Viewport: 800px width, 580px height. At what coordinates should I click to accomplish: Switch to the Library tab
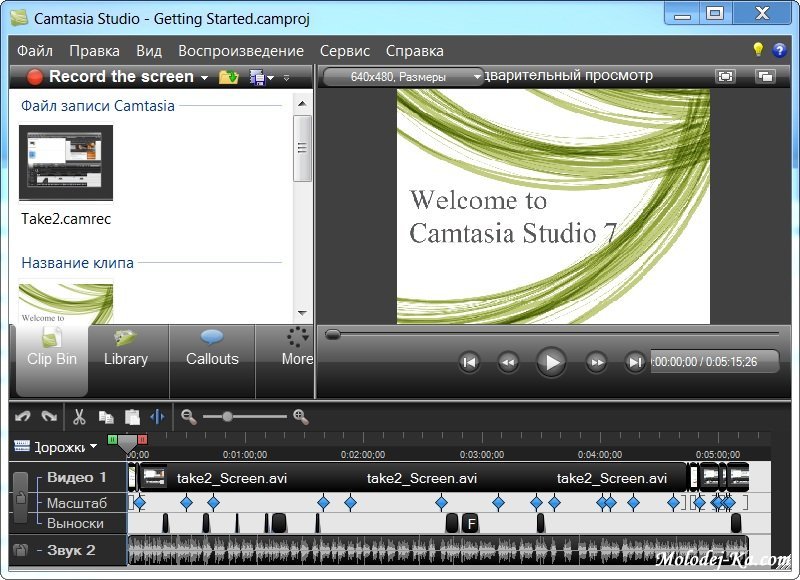pos(126,360)
